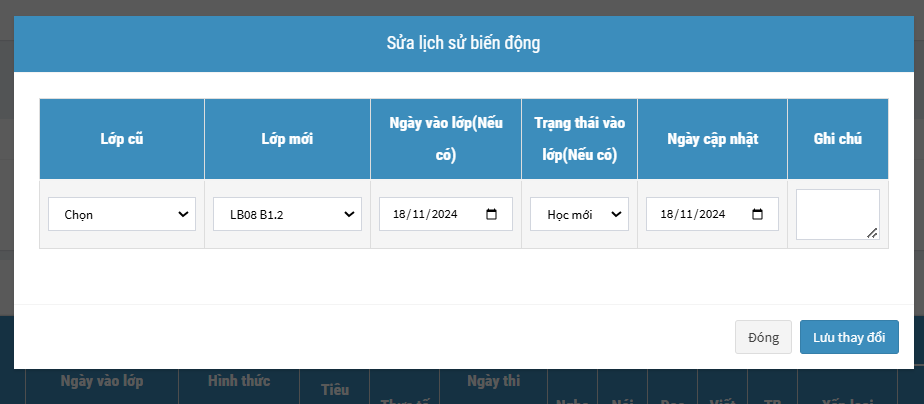The width and height of the screenshot is (924, 404).
Task: Click the Lớp mới column header
Action: click(287, 139)
